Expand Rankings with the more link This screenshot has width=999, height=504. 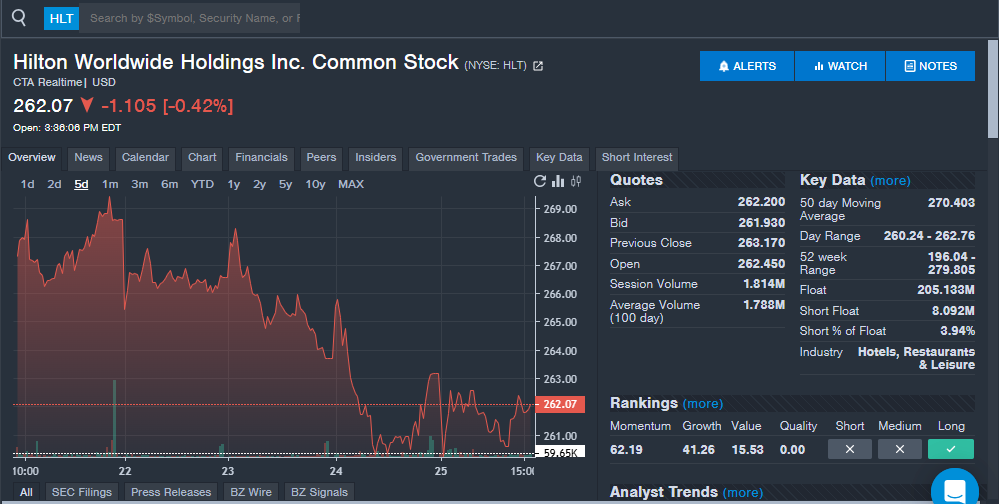tap(702, 404)
